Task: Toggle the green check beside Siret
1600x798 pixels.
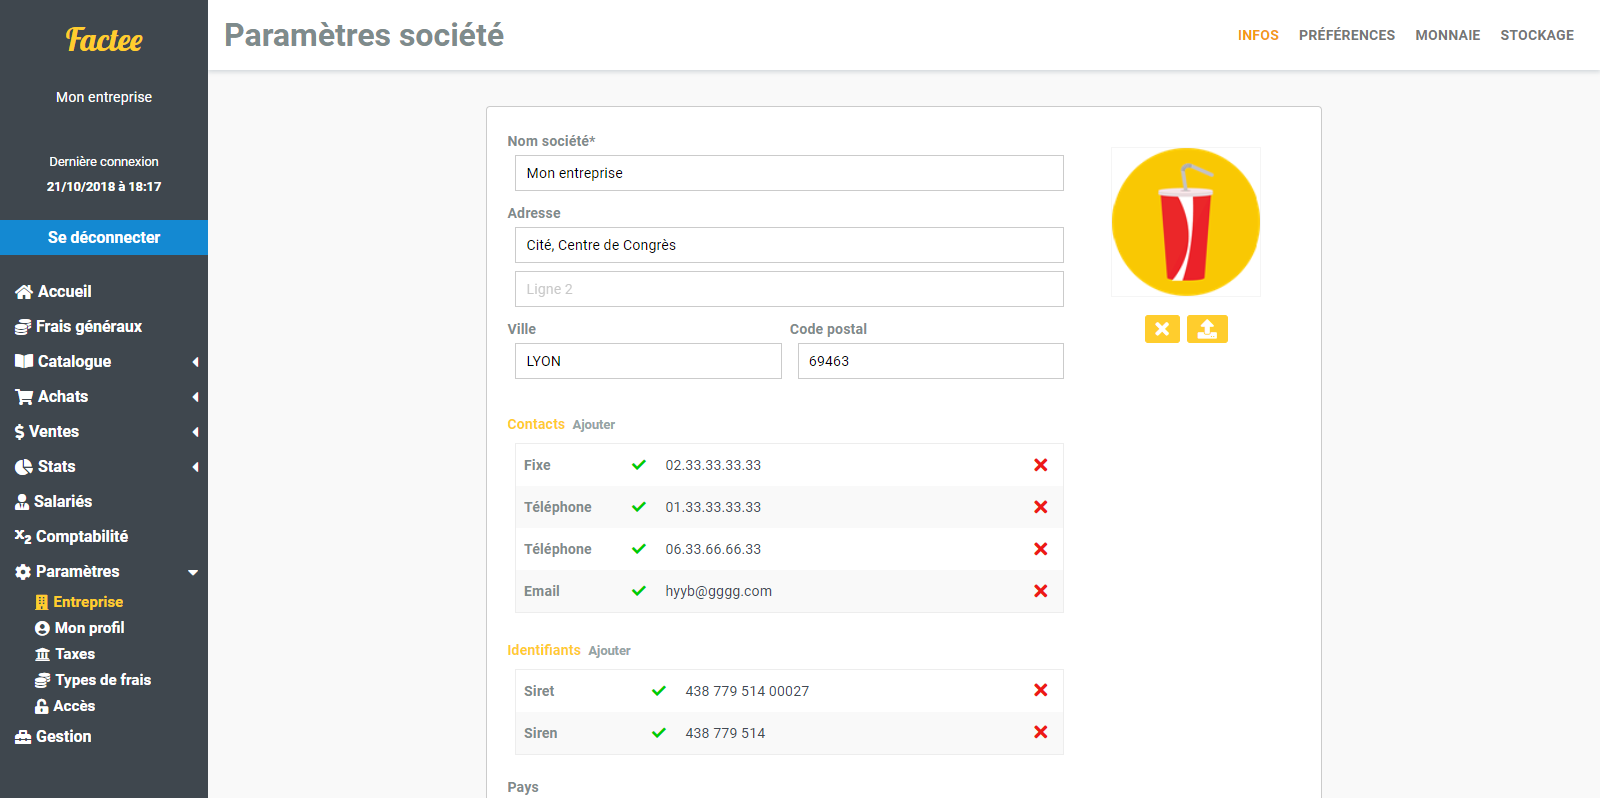Action: click(659, 691)
